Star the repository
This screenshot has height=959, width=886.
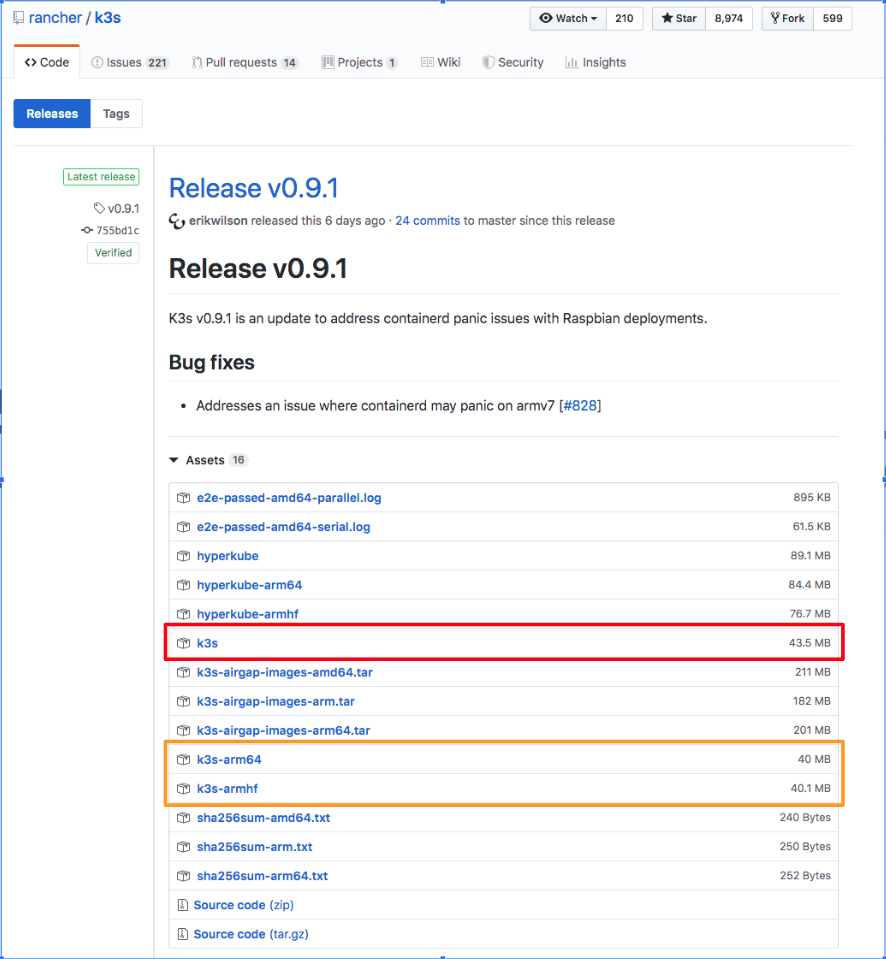point(679,18)
